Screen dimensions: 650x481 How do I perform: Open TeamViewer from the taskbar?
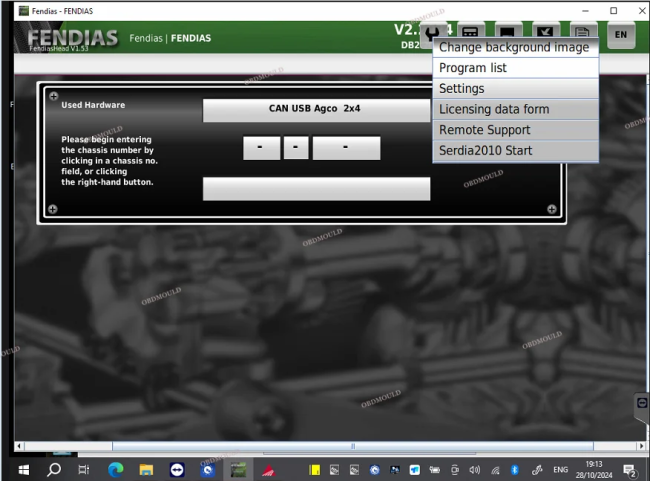[177, 469]
